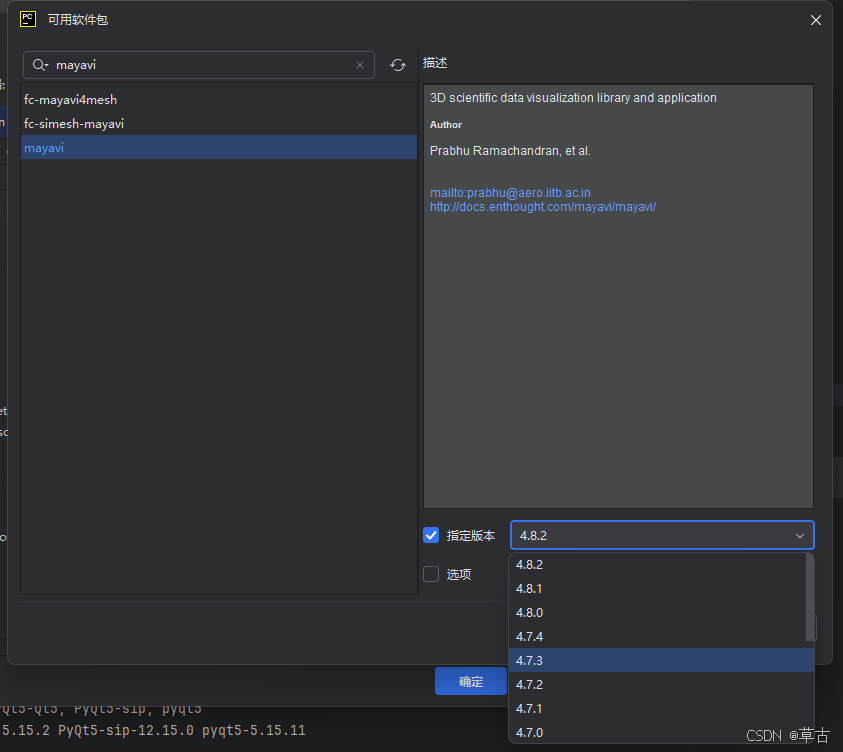The width and height of the screenshot is (843, 752).
Task: Click the PC dialog icon in title bar
Action: click(x=27, y=19)
